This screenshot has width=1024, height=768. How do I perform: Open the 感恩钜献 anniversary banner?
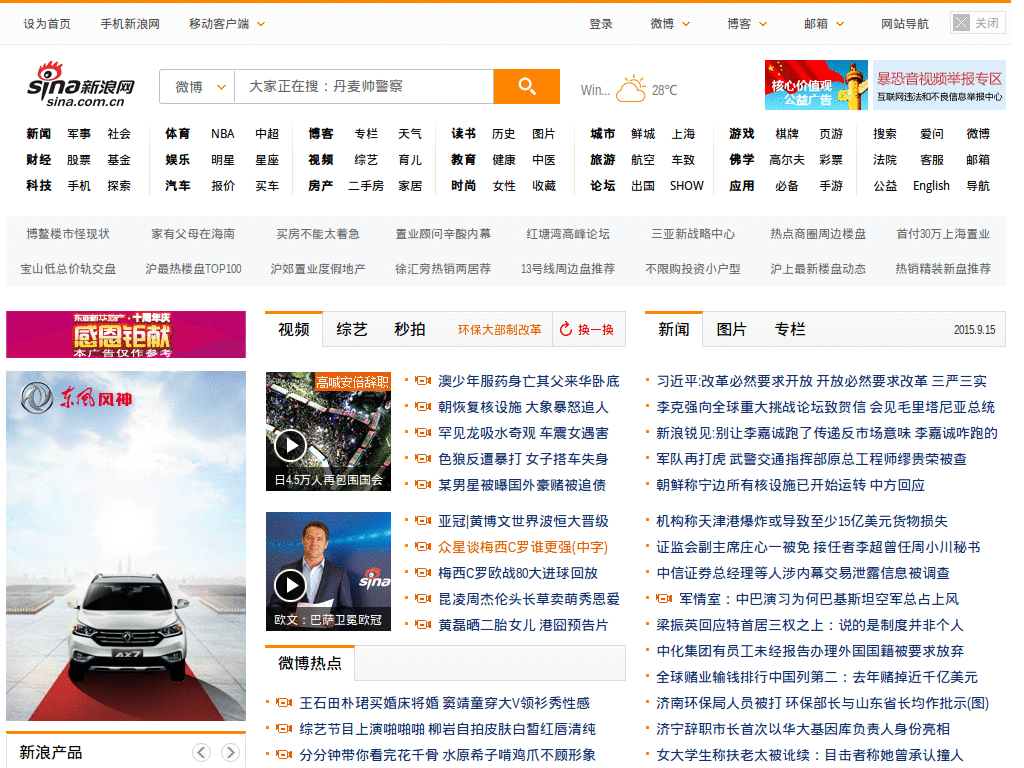tap(126, 334)
